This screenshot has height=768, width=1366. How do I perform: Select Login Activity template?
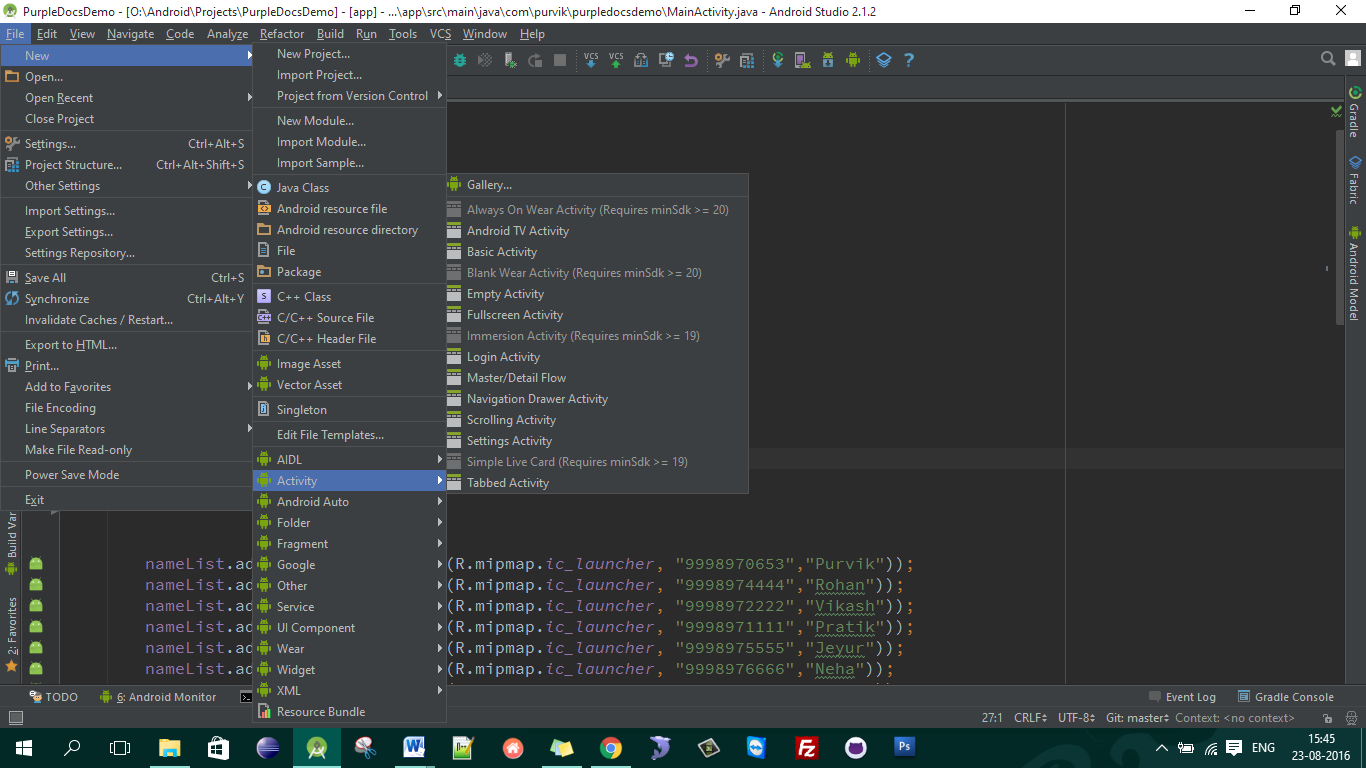[597, 357]
